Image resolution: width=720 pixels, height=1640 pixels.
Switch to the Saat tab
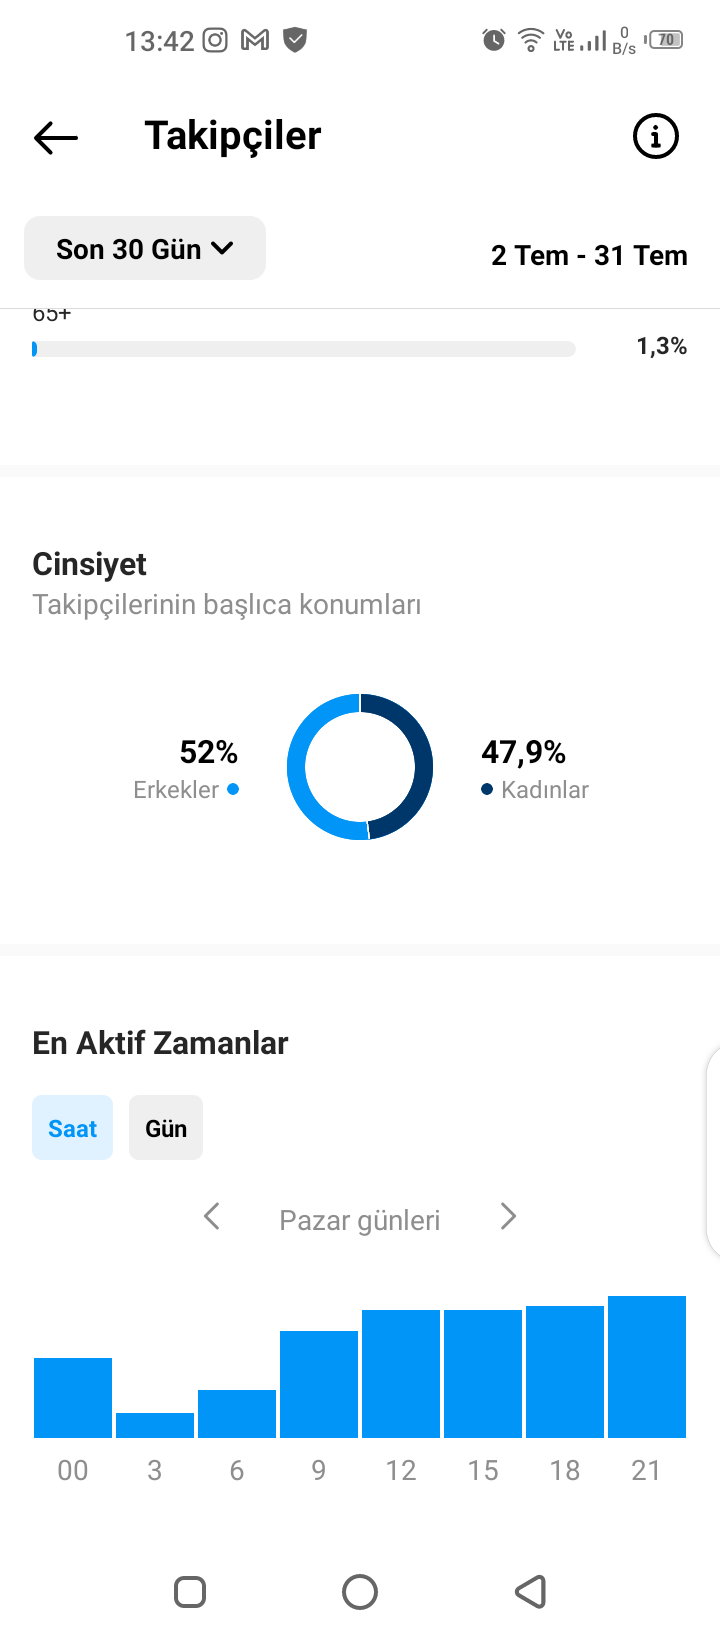tap(72, 1128)
